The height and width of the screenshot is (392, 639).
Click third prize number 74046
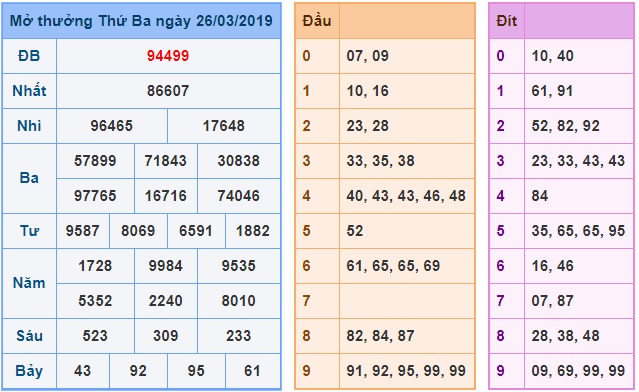[239, 196]
